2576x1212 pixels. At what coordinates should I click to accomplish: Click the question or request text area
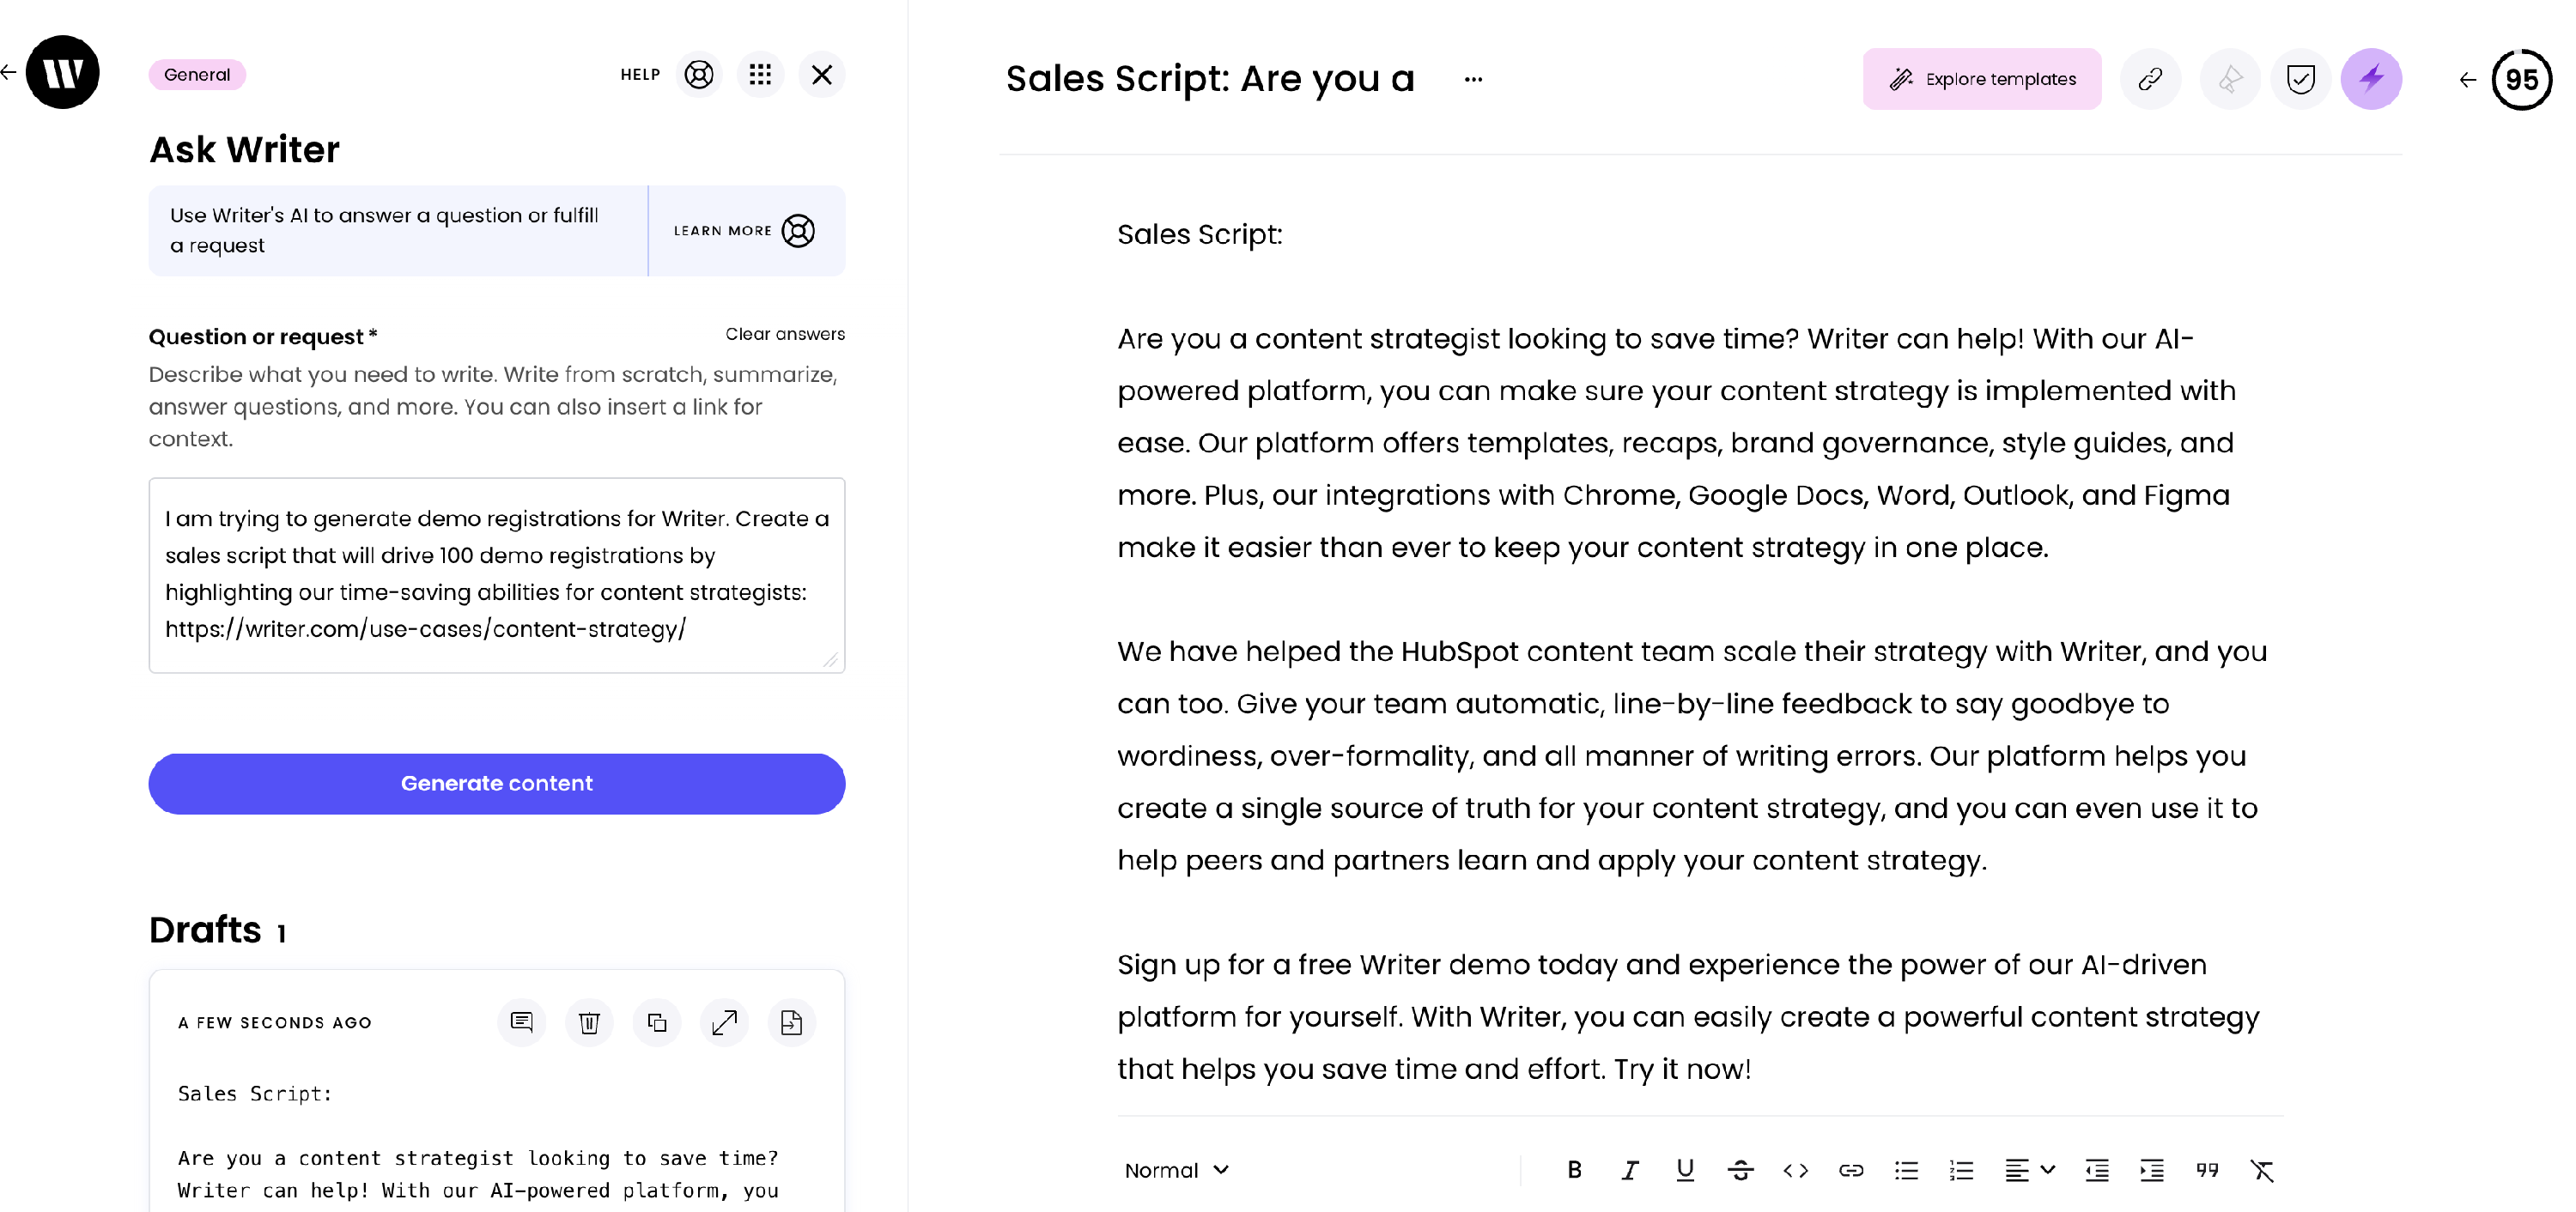point(497,575)
